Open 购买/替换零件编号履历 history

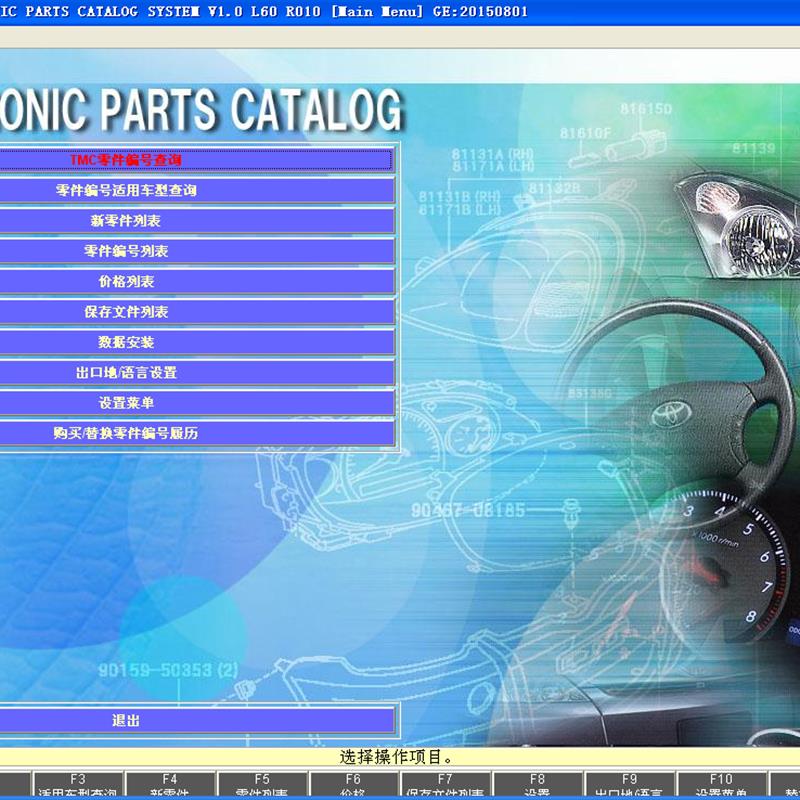pyautogui.click(x=196, y=434)
